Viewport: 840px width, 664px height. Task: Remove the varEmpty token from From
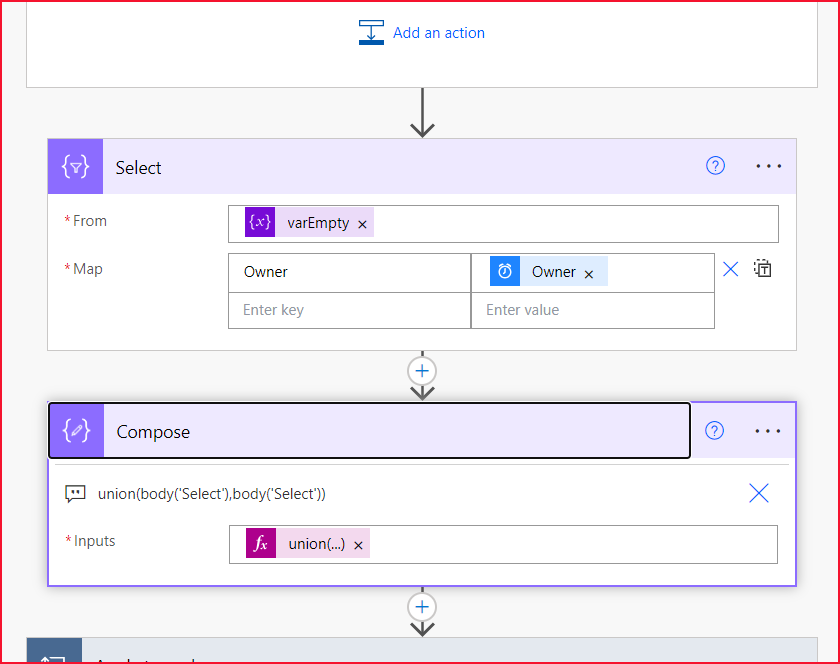point(362,225)
